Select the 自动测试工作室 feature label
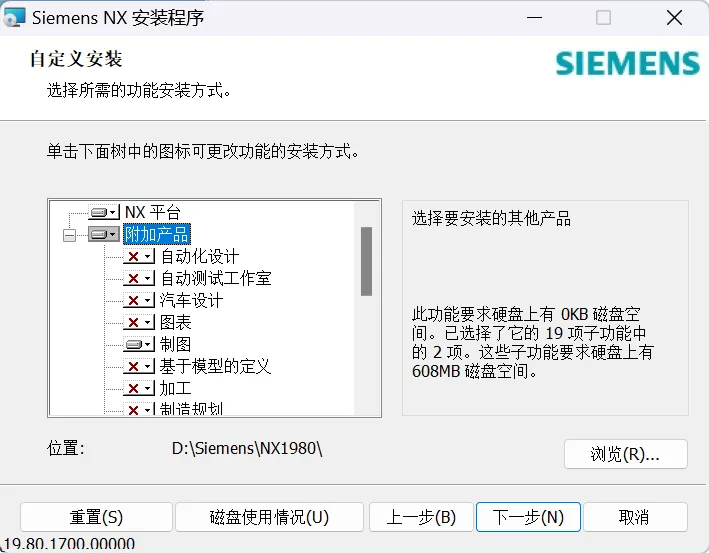 click(216, 278)
